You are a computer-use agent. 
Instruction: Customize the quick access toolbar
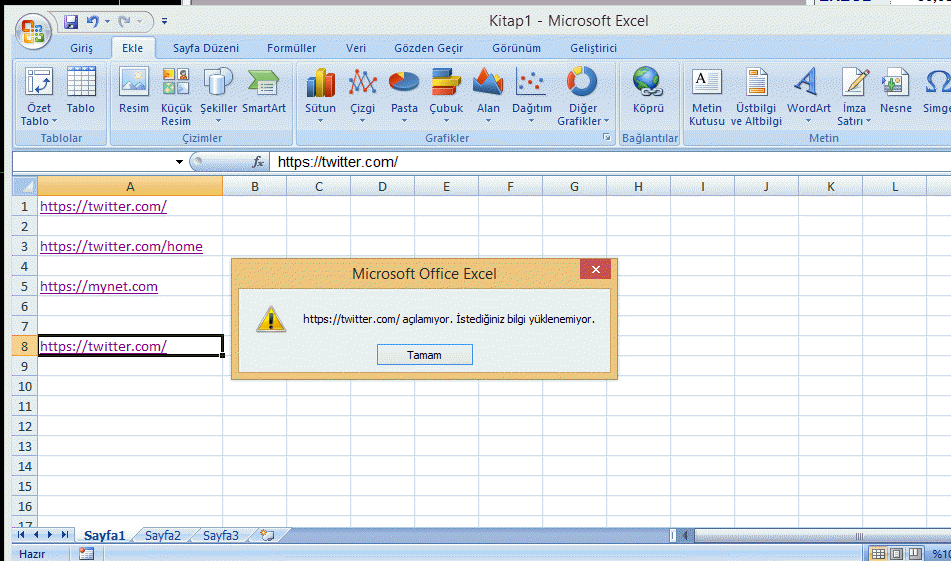[x=164, y=22]
